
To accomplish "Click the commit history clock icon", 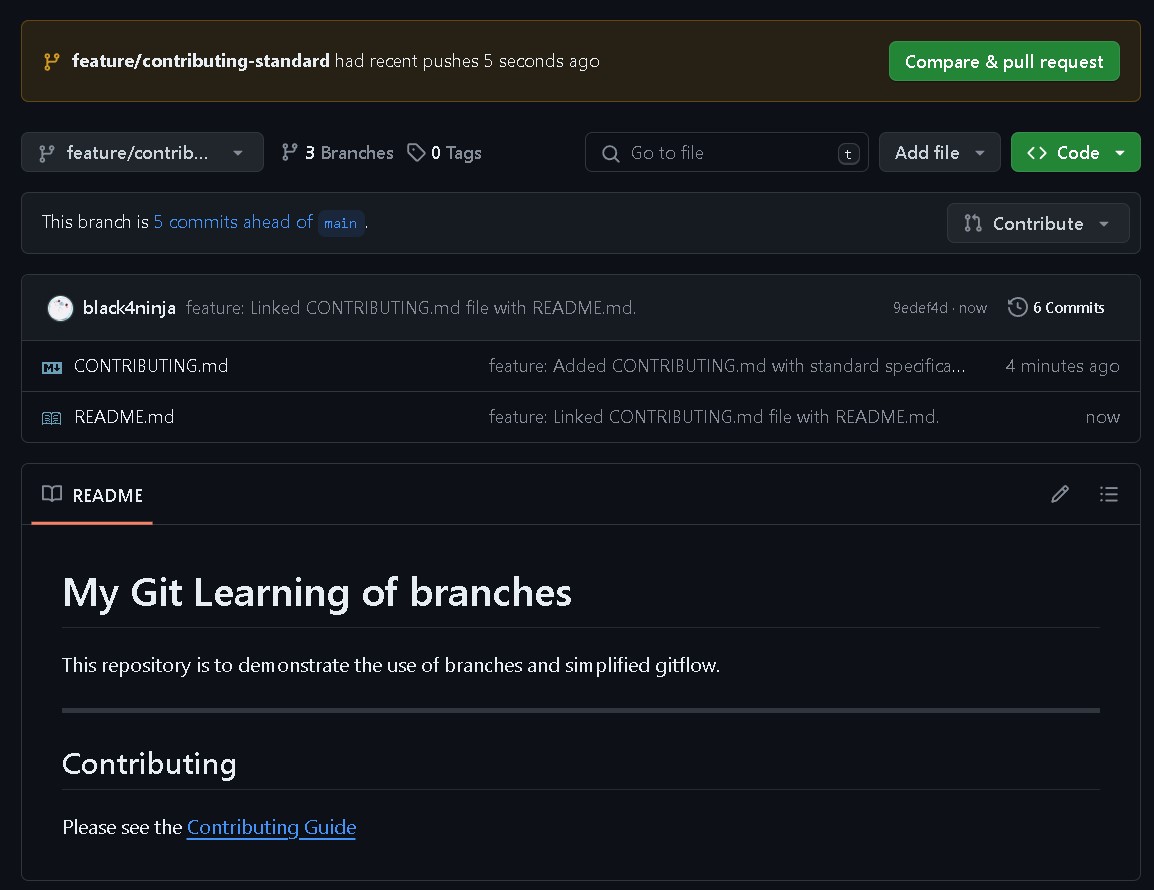I will 1017,307.
